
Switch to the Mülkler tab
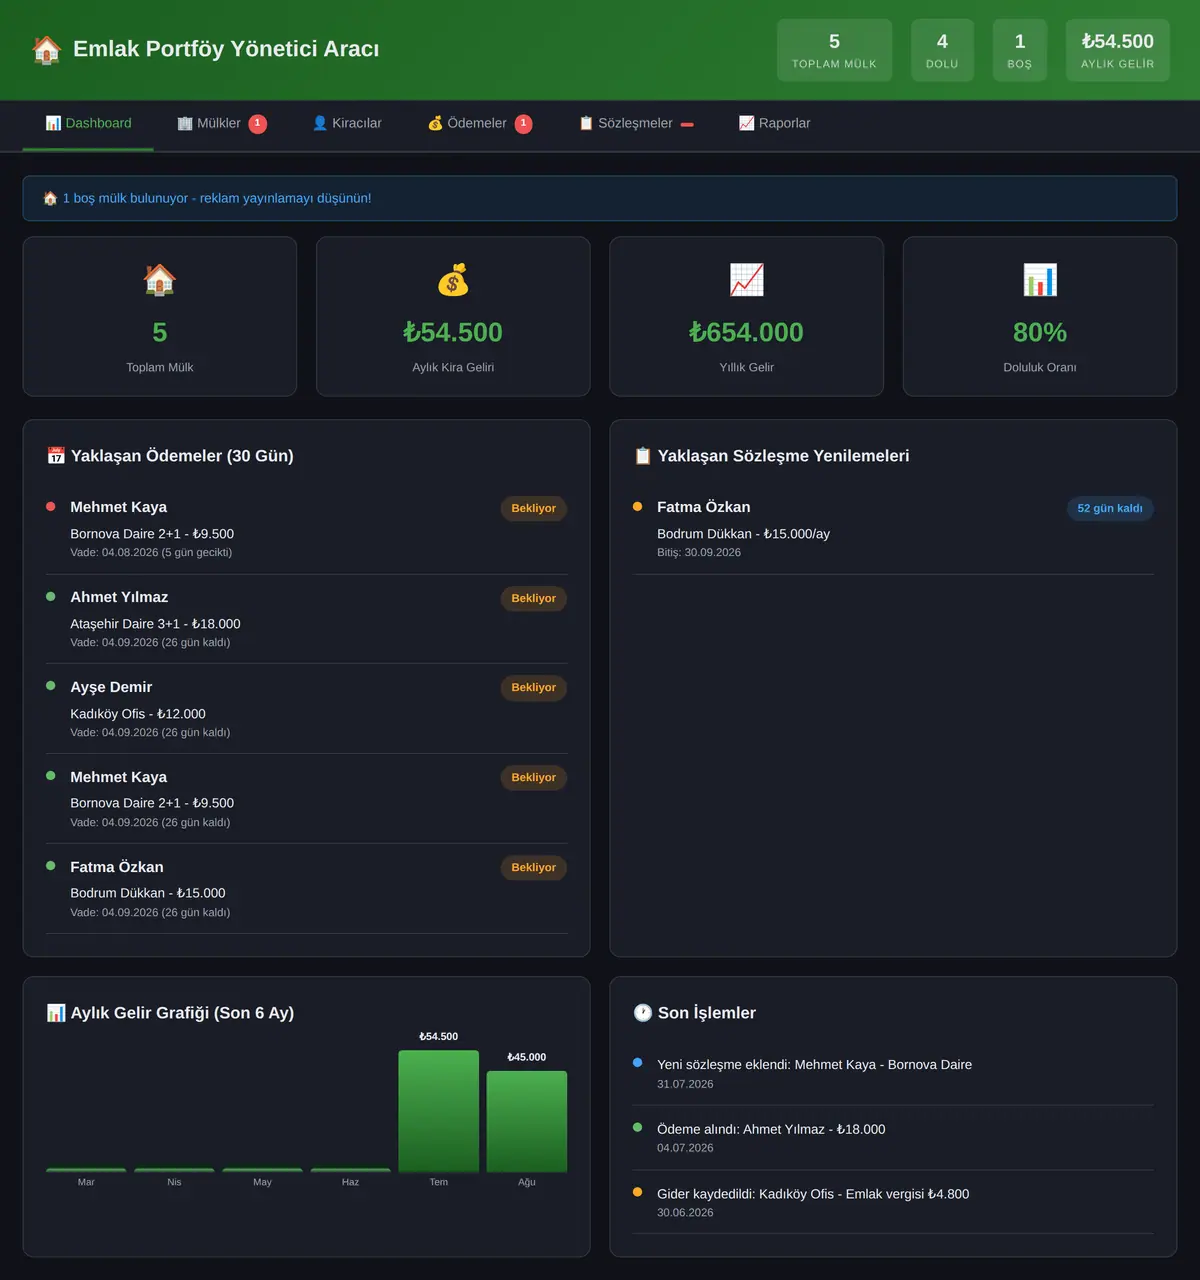(222, 124)
